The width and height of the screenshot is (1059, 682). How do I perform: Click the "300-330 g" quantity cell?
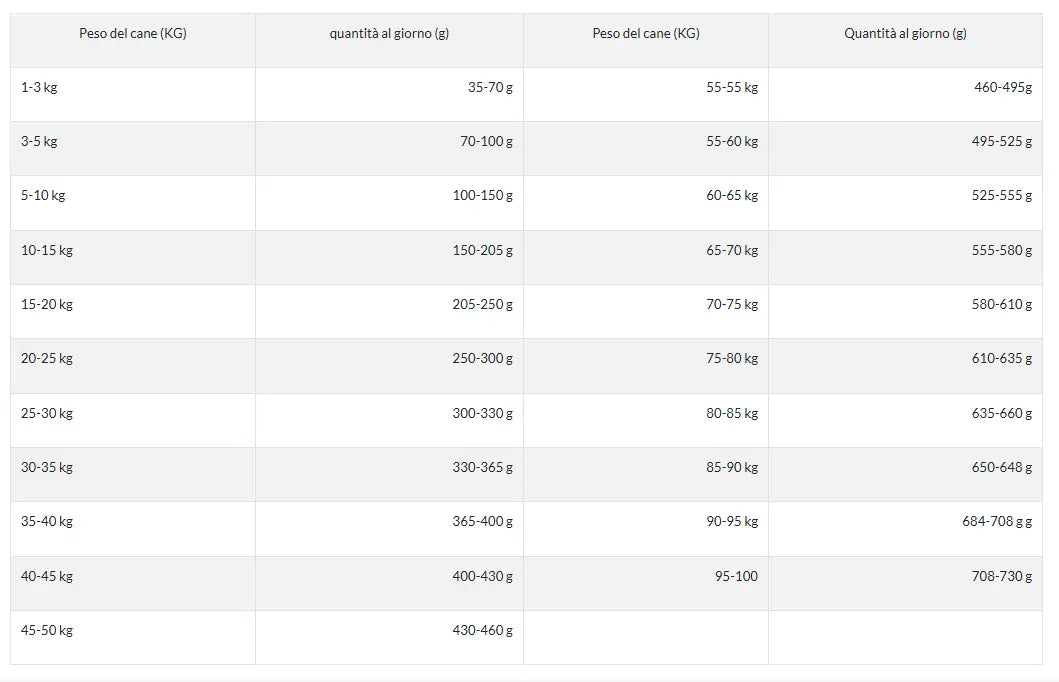pyautogui.click(x=482, y=414)
